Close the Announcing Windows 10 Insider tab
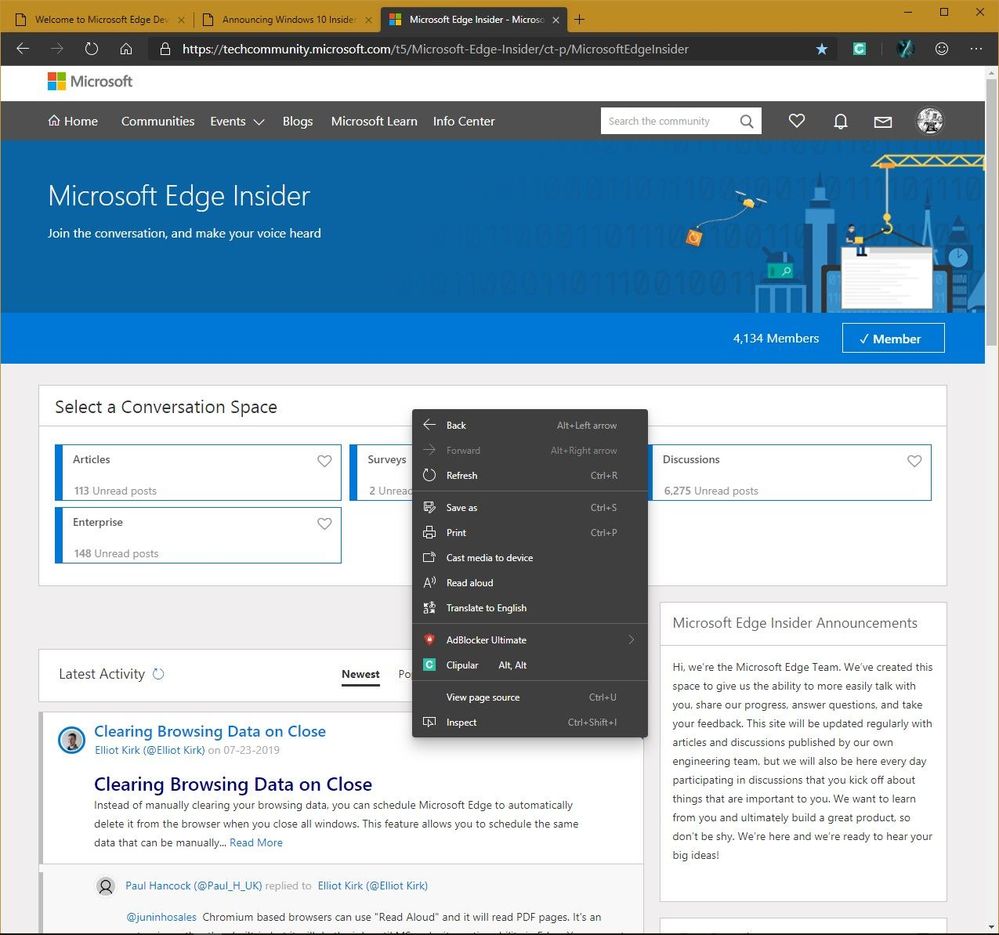 (368, 20)
